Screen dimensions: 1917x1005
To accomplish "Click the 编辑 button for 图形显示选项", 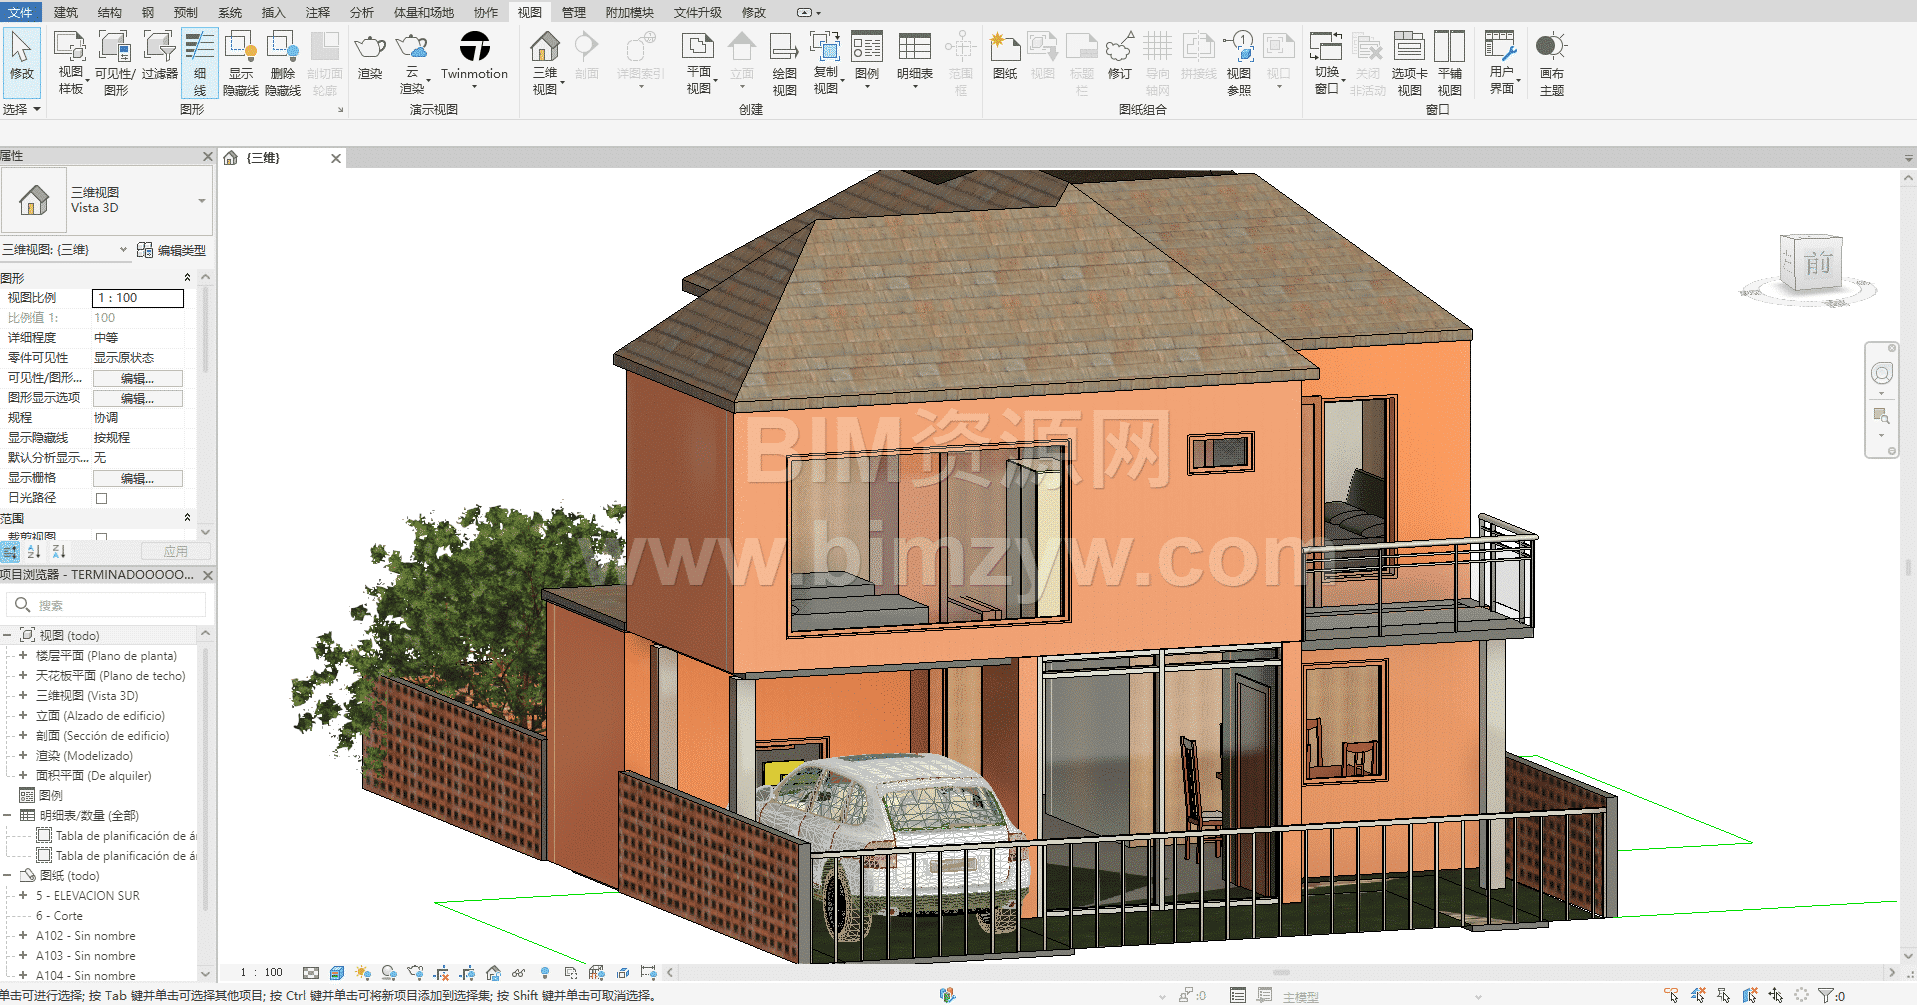I will tap(137, 398).
